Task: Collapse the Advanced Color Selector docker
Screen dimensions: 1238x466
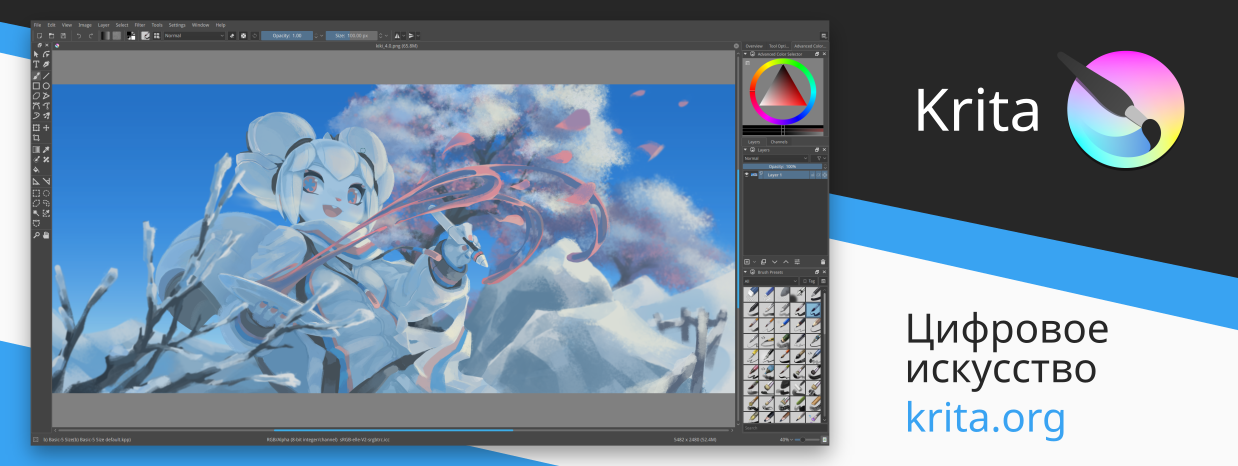Action: point(746,54)
